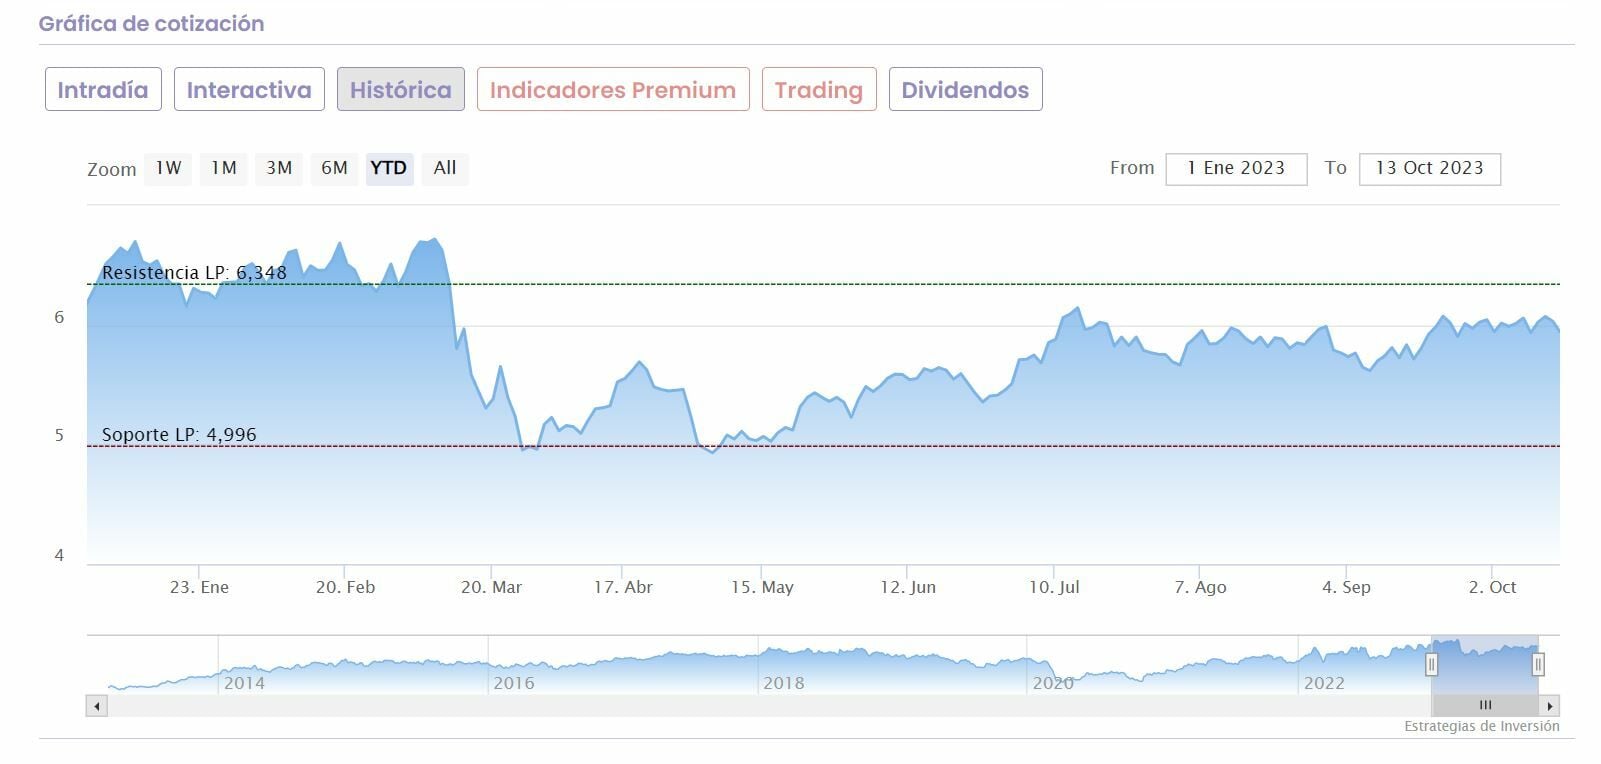Click the right navigator range handle
Image resolution: width=1601 pixels, height=764 pixels.
click(1538, 664)
